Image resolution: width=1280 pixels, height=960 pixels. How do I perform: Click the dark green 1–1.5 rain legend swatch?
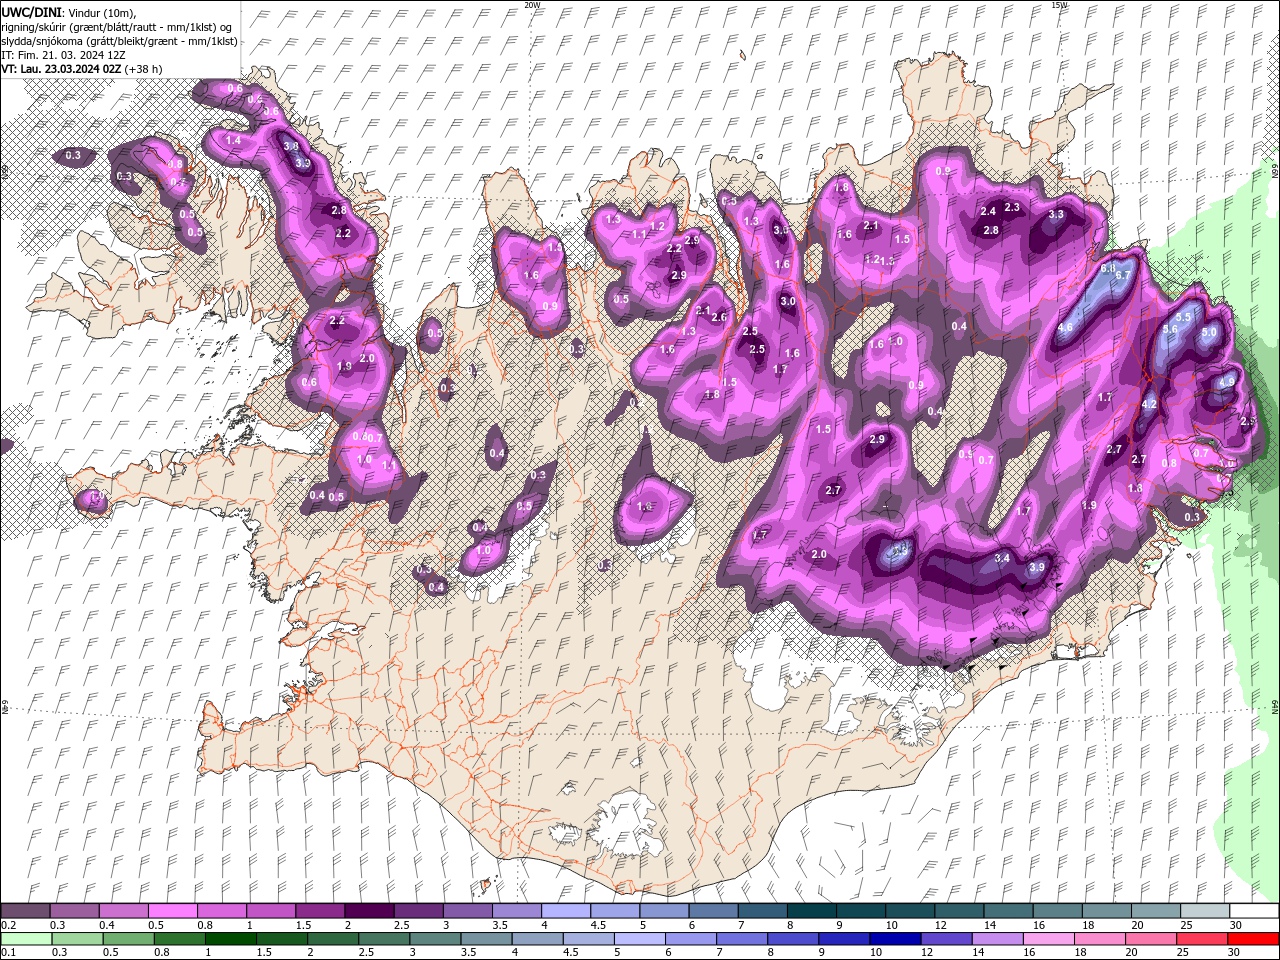(231, 939)
